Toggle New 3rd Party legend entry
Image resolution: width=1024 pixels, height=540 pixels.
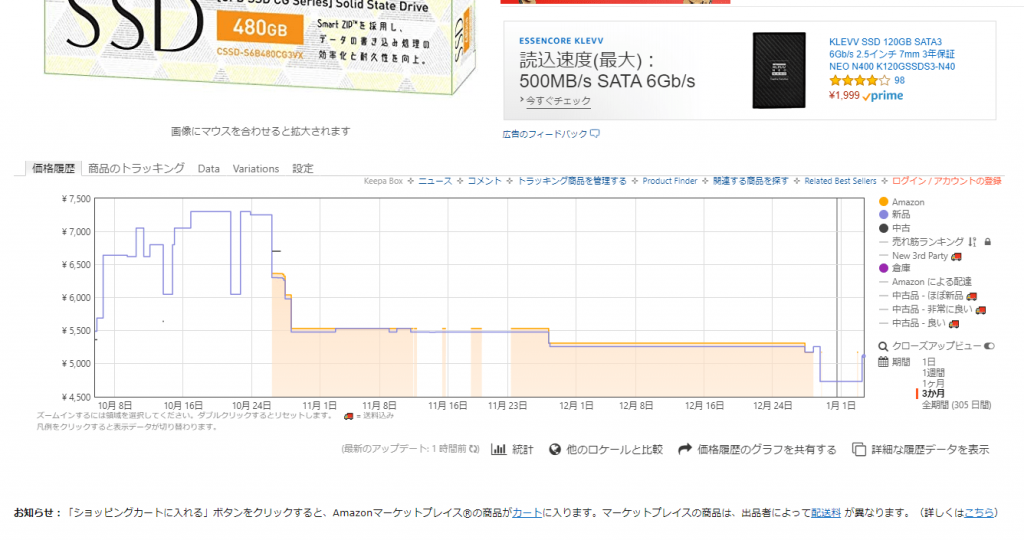point(914,256)
